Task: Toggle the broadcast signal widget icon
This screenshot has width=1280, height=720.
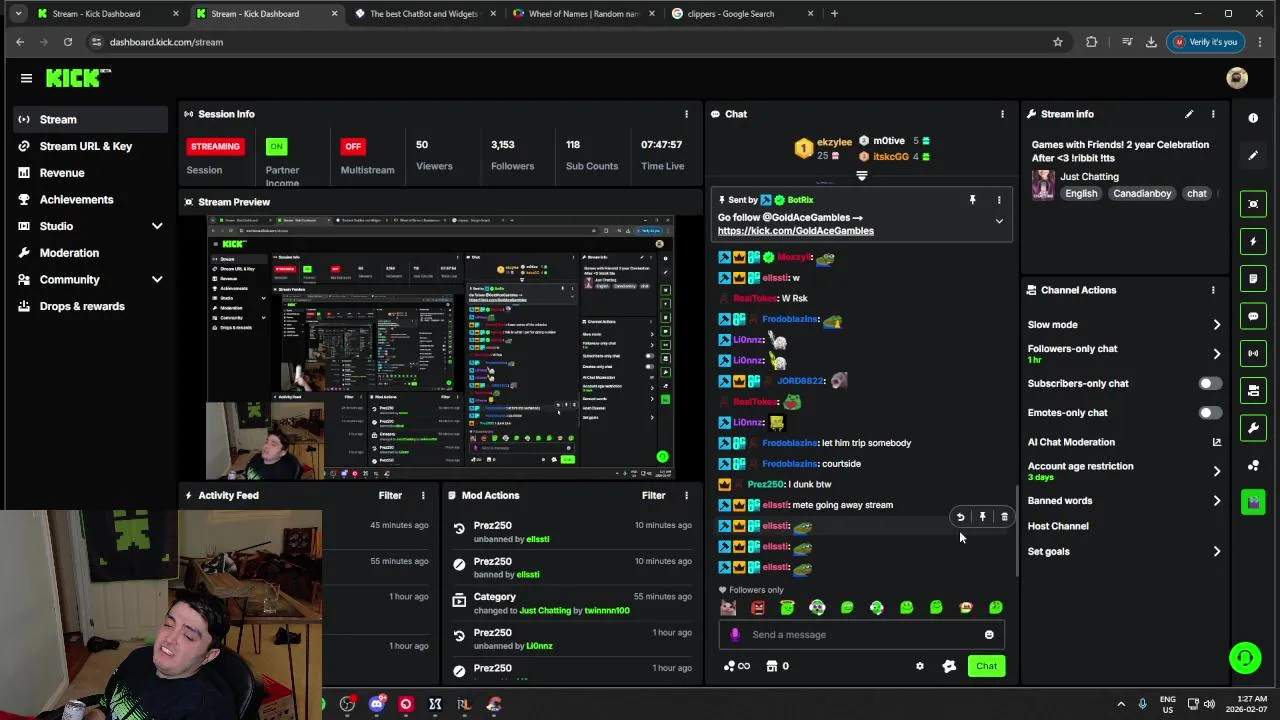Action: pos(1253,353)
